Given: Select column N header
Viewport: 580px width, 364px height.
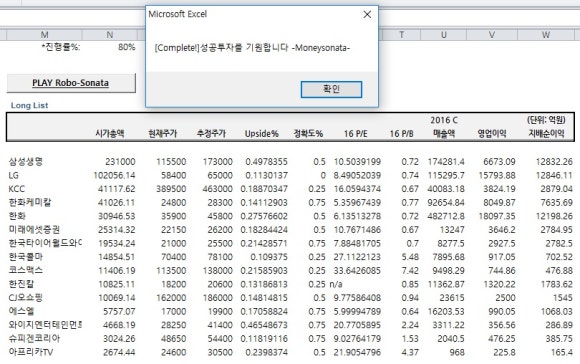Looking at the screenshot, I should tap(109, 35).
